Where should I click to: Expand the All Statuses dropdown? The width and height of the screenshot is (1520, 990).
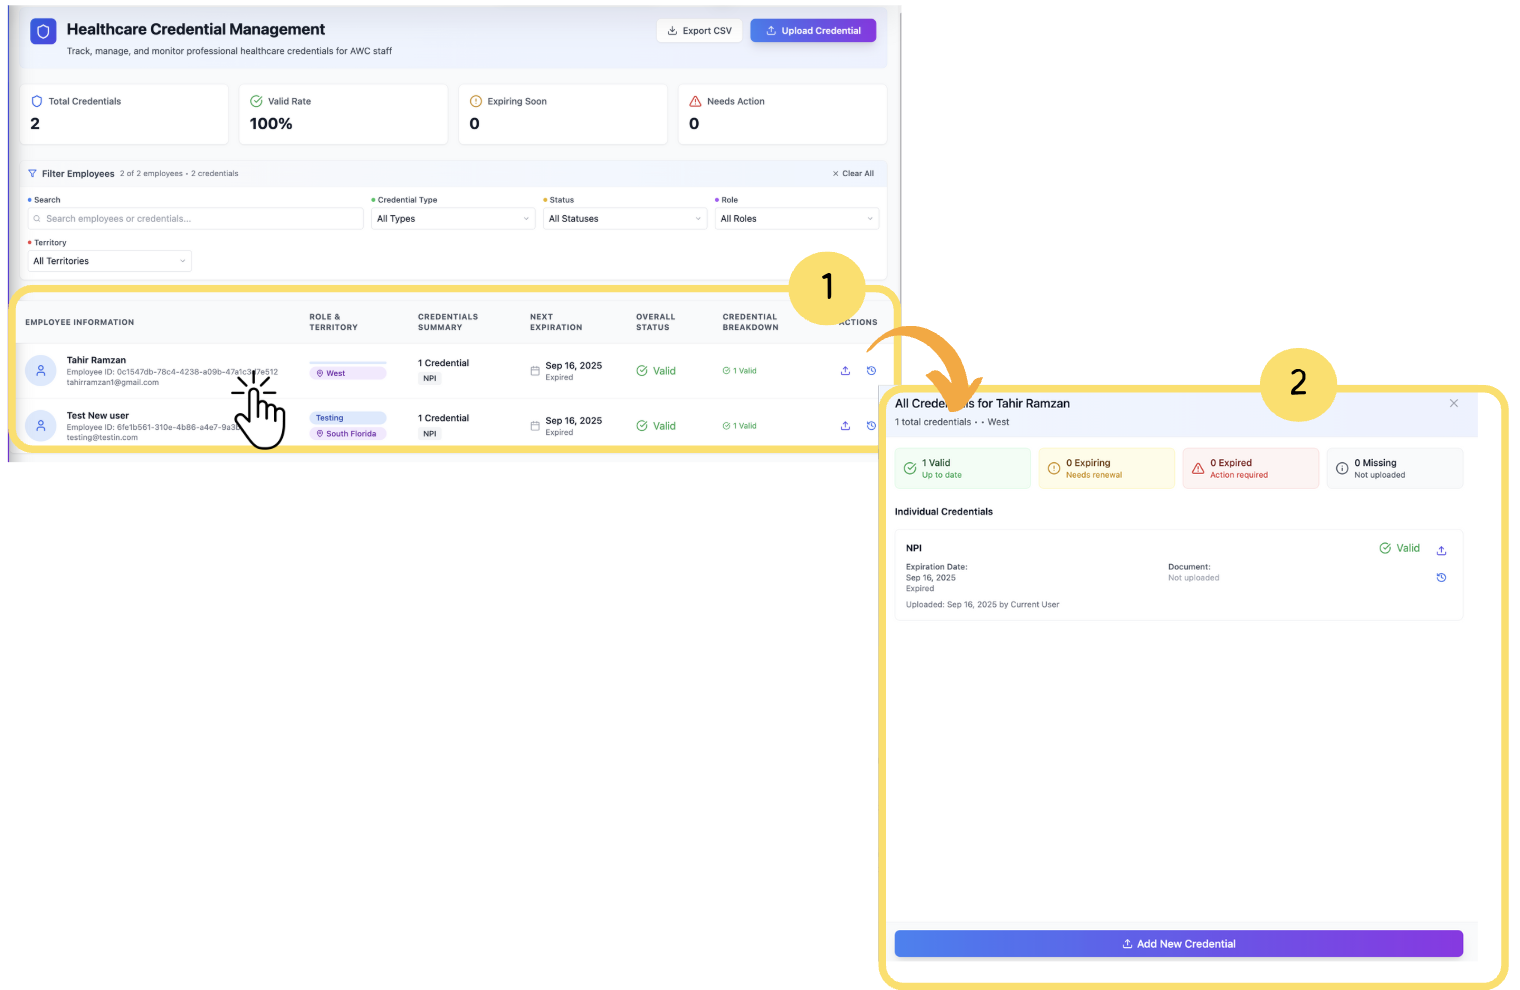[625, 219]
